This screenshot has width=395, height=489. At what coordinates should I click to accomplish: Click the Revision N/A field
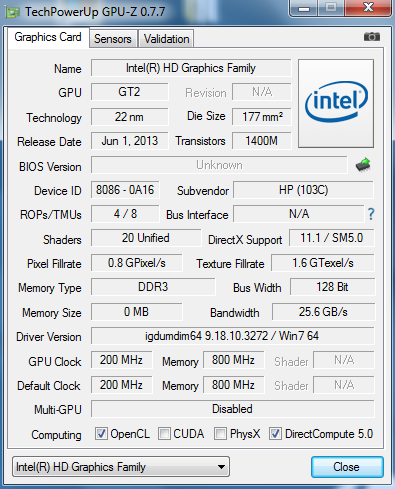click(262, 92)
